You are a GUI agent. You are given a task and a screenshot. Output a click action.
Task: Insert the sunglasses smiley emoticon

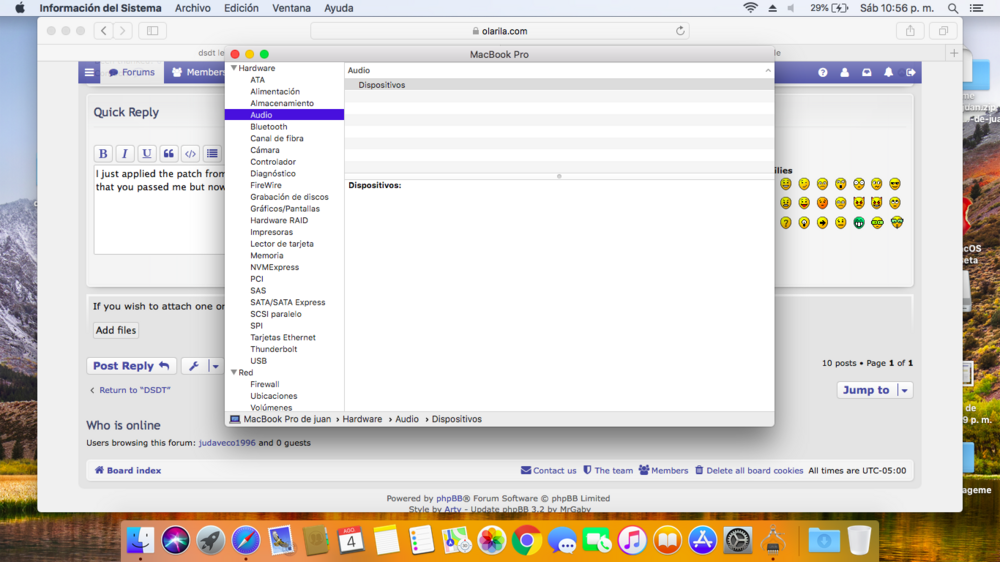tap(895, 184)
